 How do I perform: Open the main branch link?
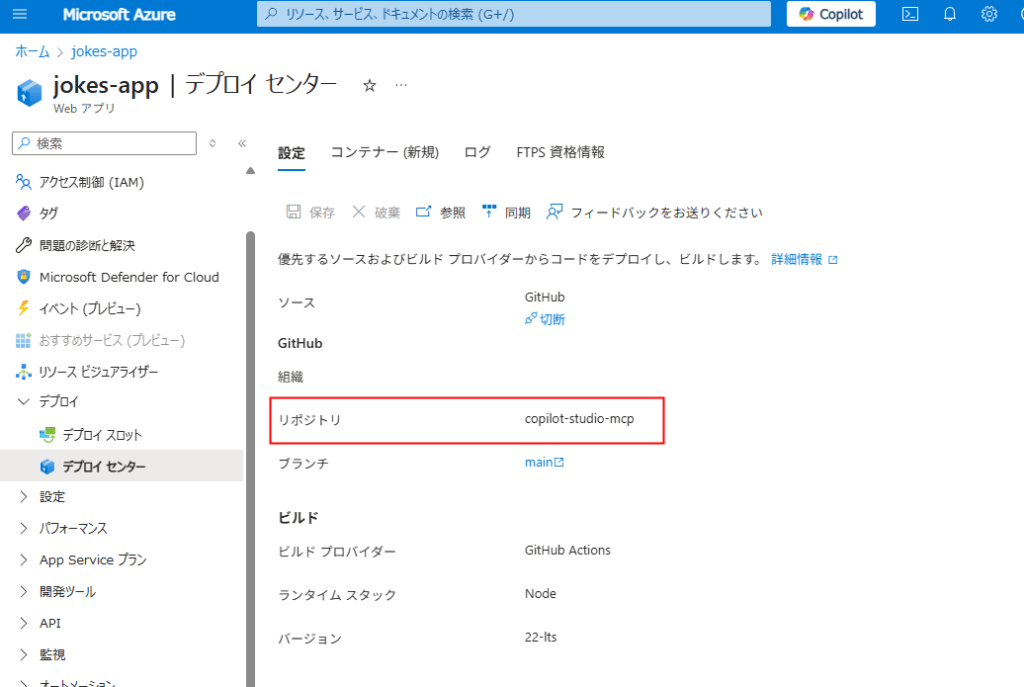(544, 462)
